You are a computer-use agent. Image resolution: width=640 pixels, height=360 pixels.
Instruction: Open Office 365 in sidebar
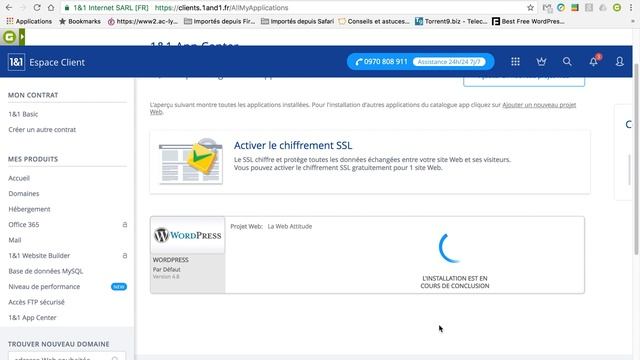[24, 225]
